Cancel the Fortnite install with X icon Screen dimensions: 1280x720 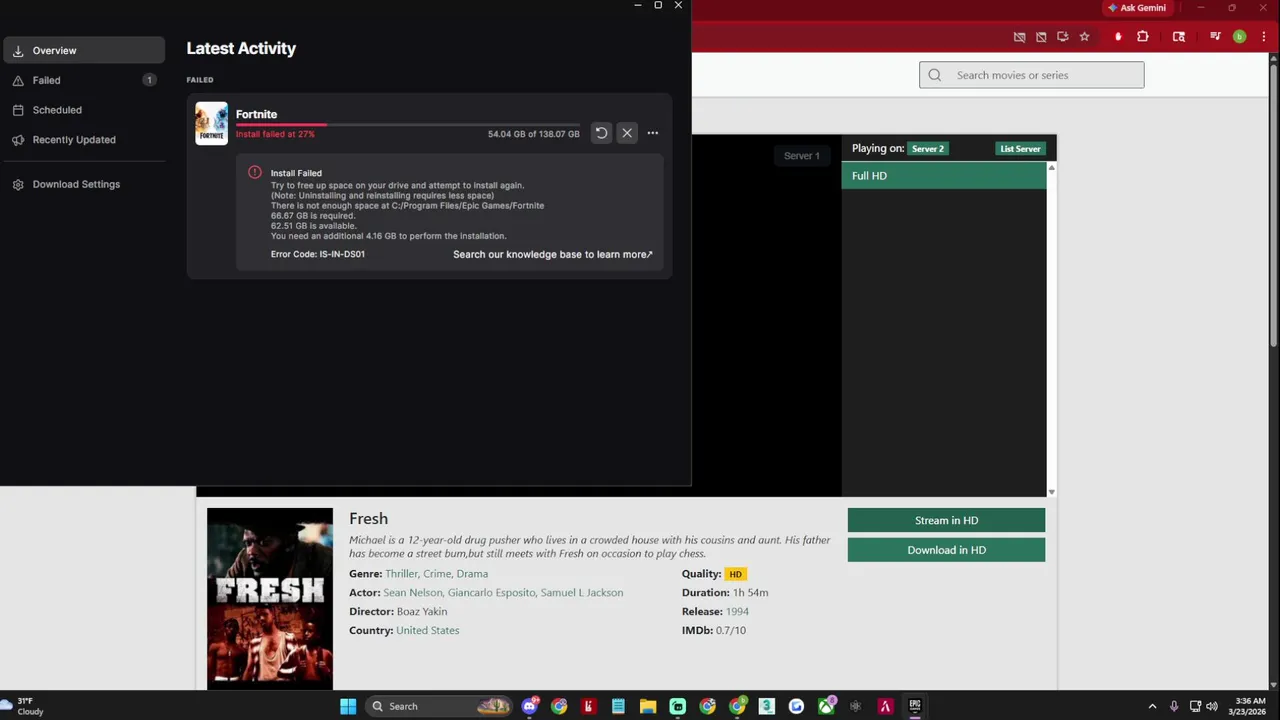click(x=627, y=133)
